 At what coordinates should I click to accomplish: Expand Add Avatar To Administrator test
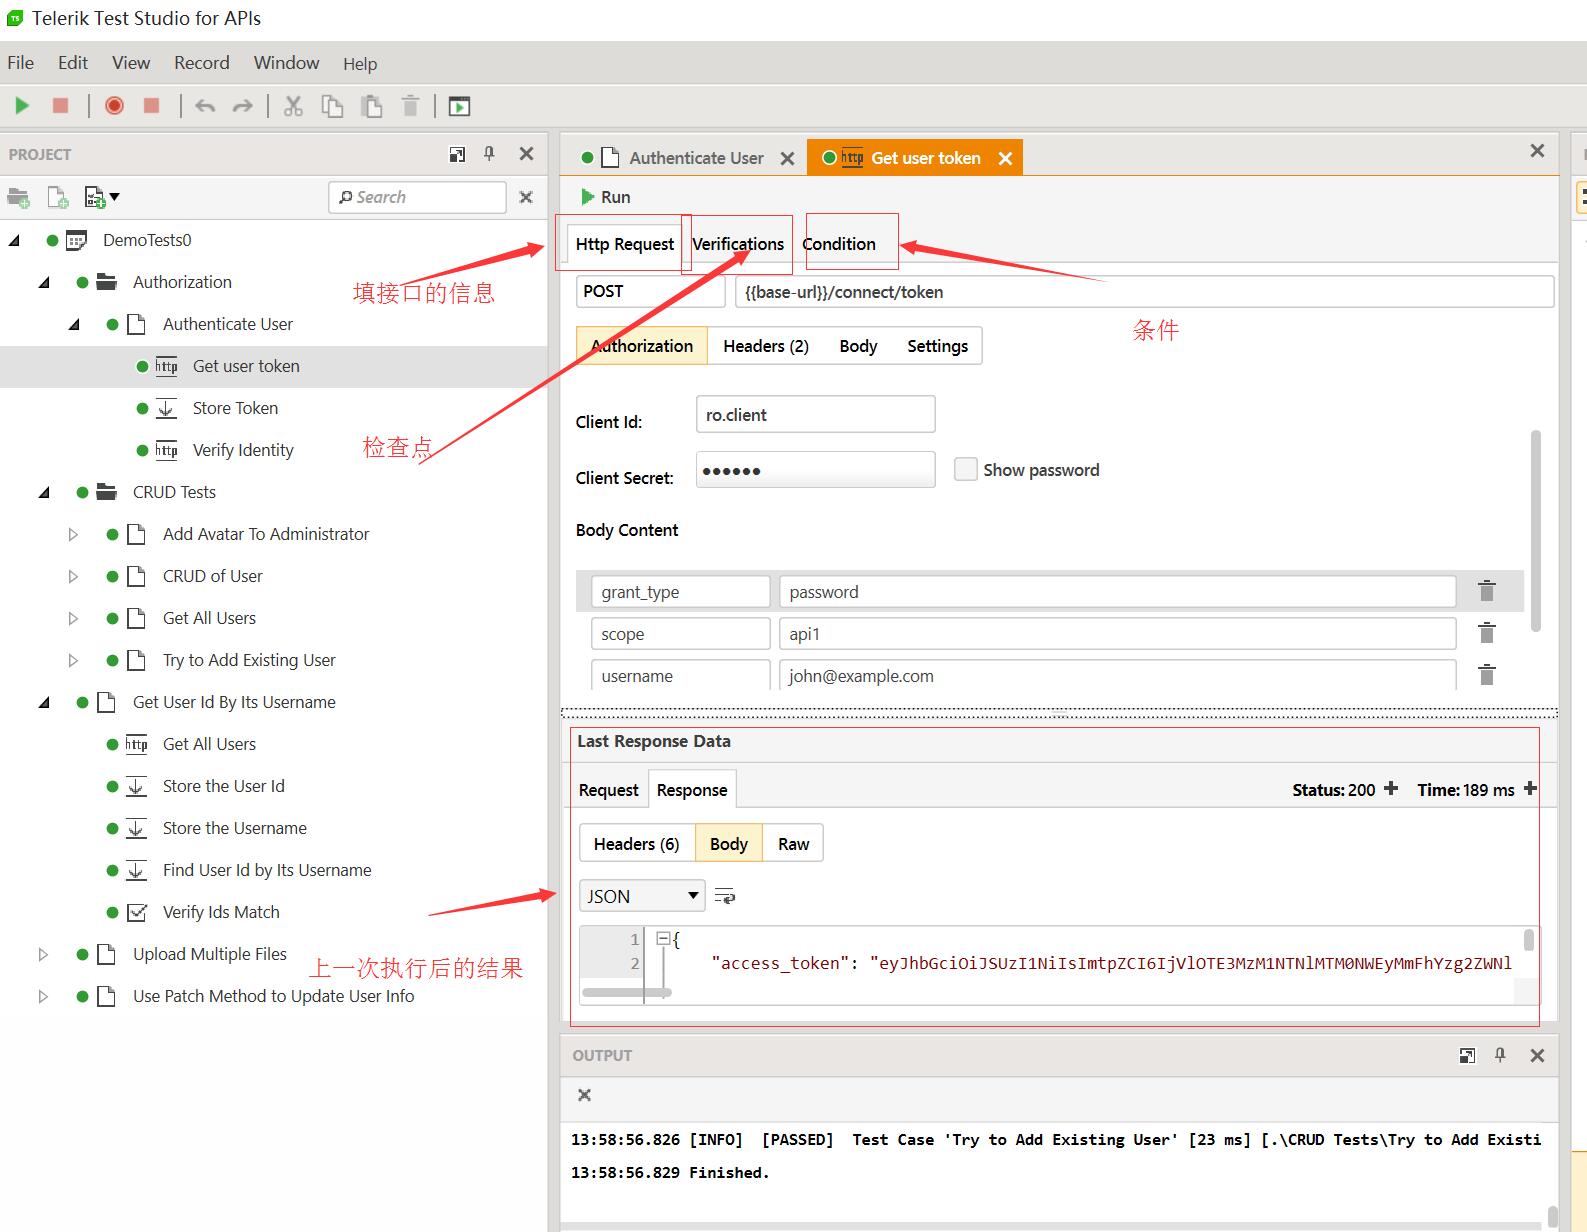(x=73, y=534)
